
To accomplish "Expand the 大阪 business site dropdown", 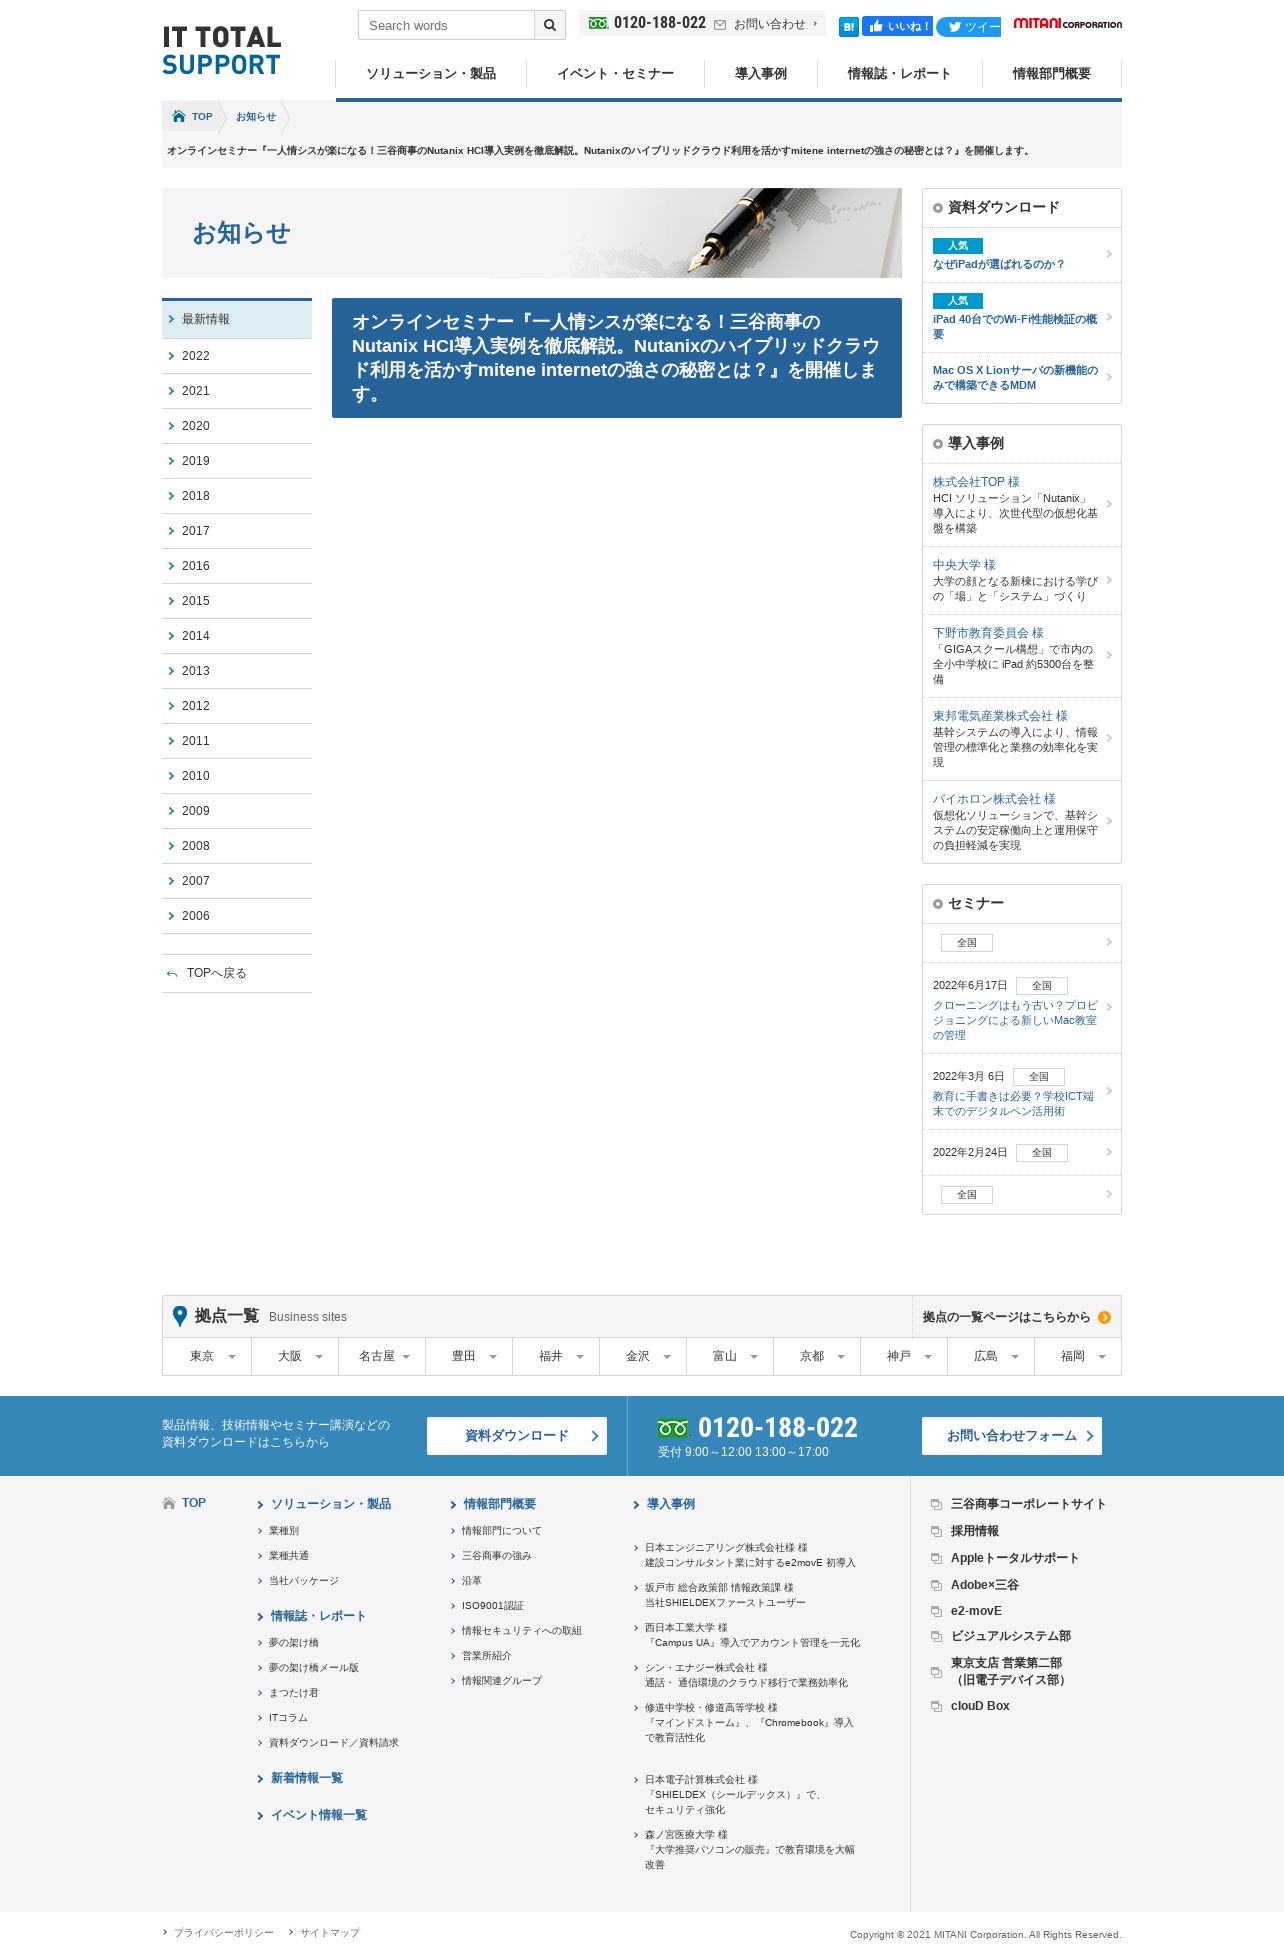I will 295,1357.
